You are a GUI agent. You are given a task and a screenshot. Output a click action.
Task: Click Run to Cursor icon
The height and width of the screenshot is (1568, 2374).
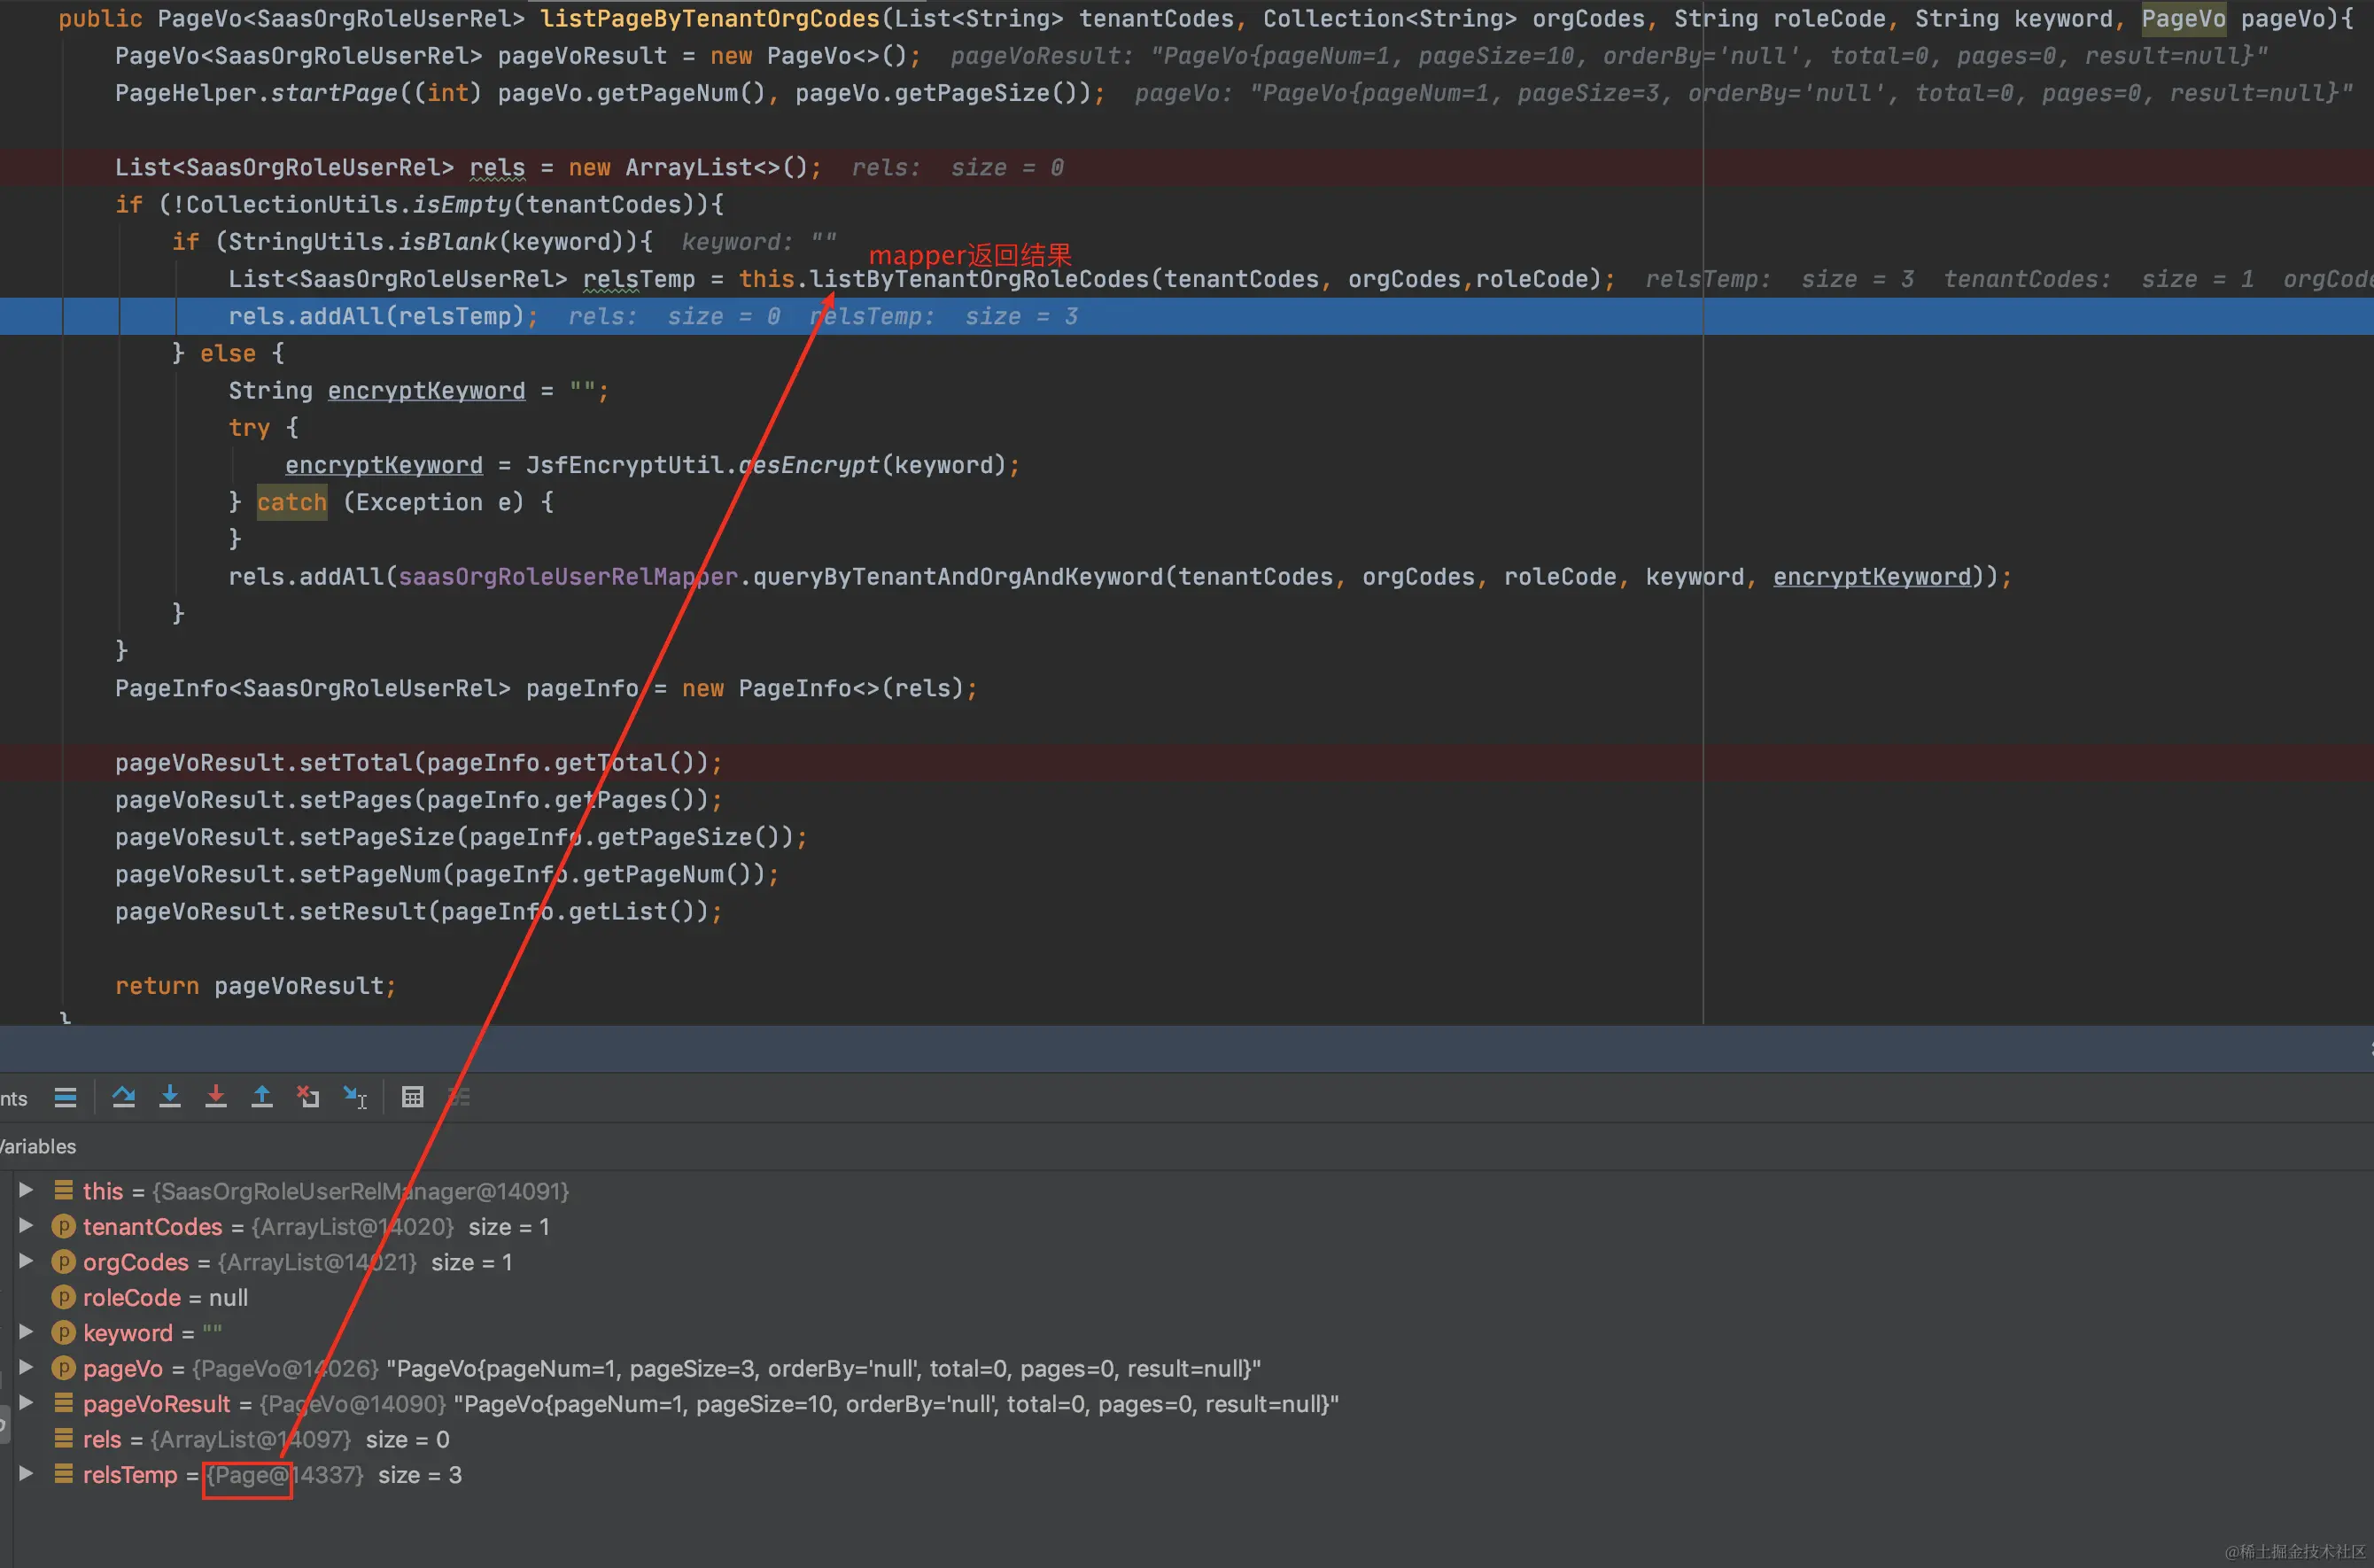point(355,1097)
